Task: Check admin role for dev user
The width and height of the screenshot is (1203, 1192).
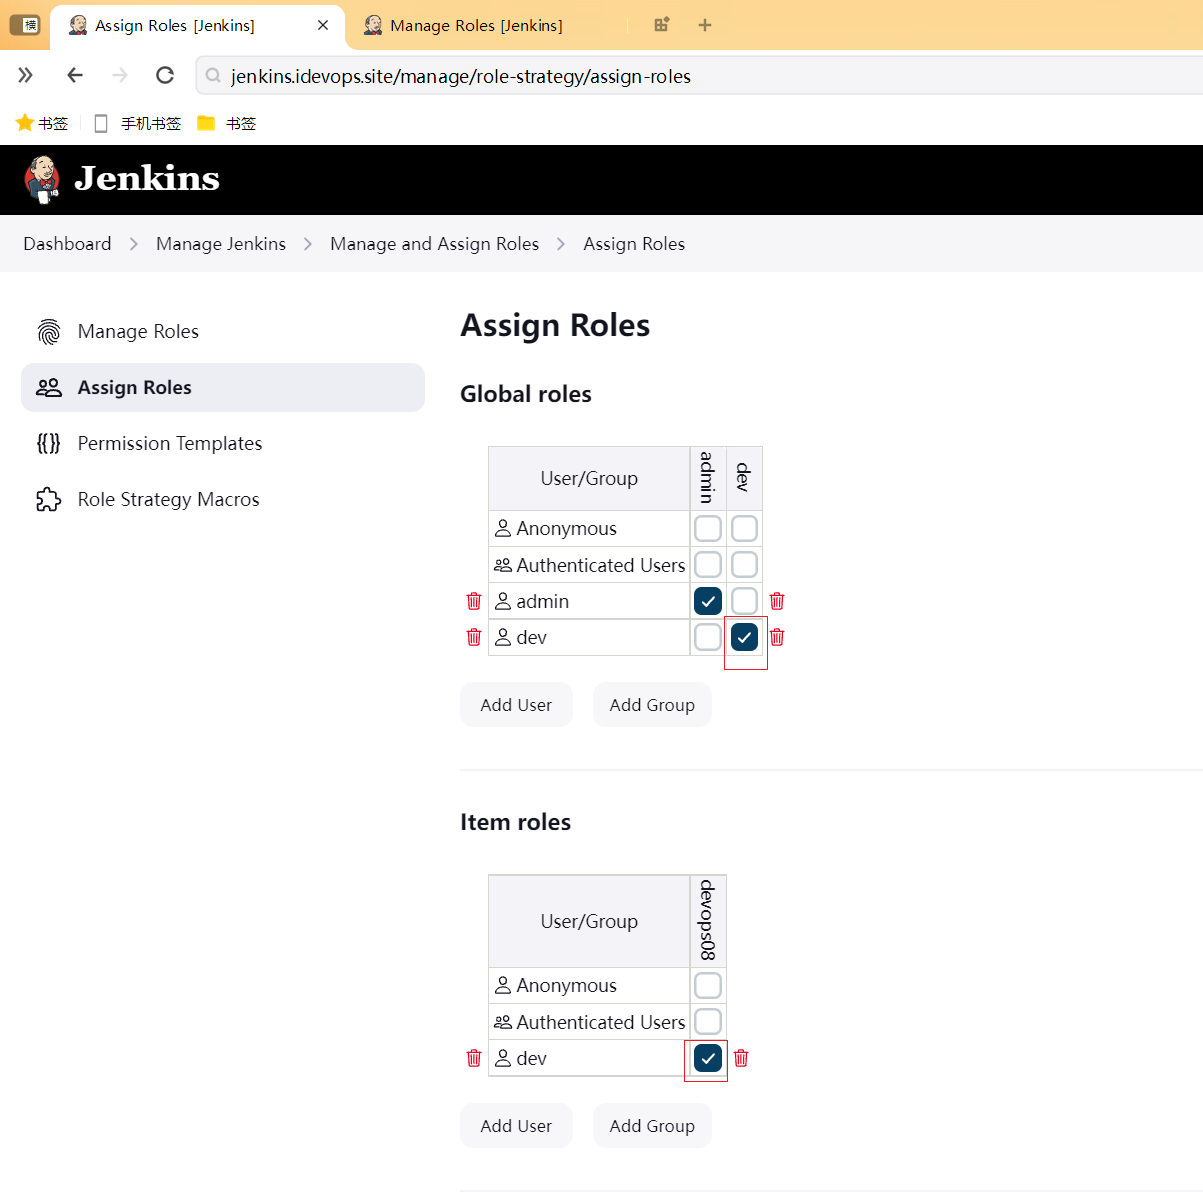Action: tap(708, 637)
